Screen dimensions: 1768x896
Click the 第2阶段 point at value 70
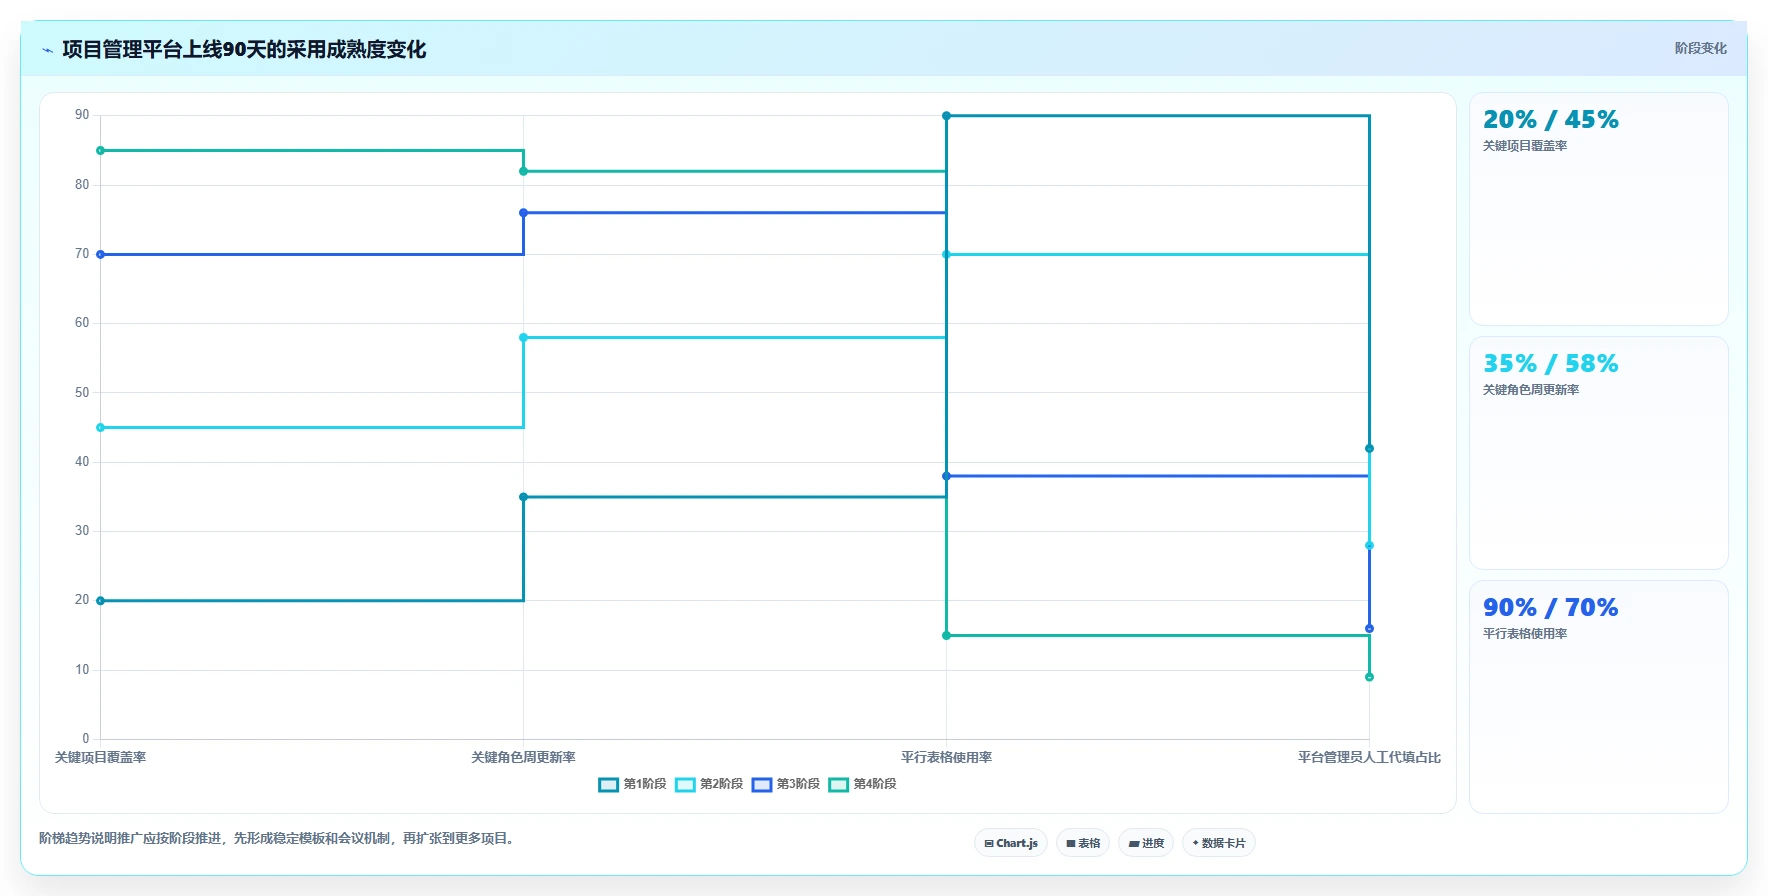tap(946, 254)
